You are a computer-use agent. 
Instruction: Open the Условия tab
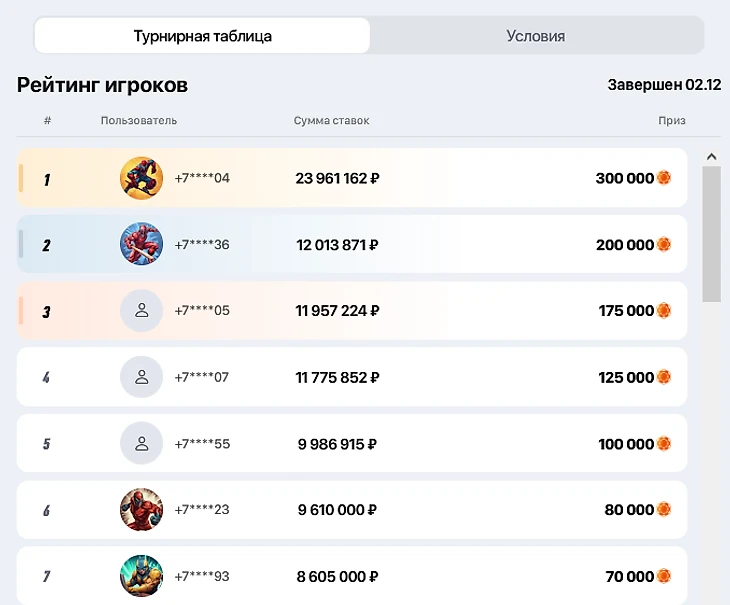click(x=536, y=36)
